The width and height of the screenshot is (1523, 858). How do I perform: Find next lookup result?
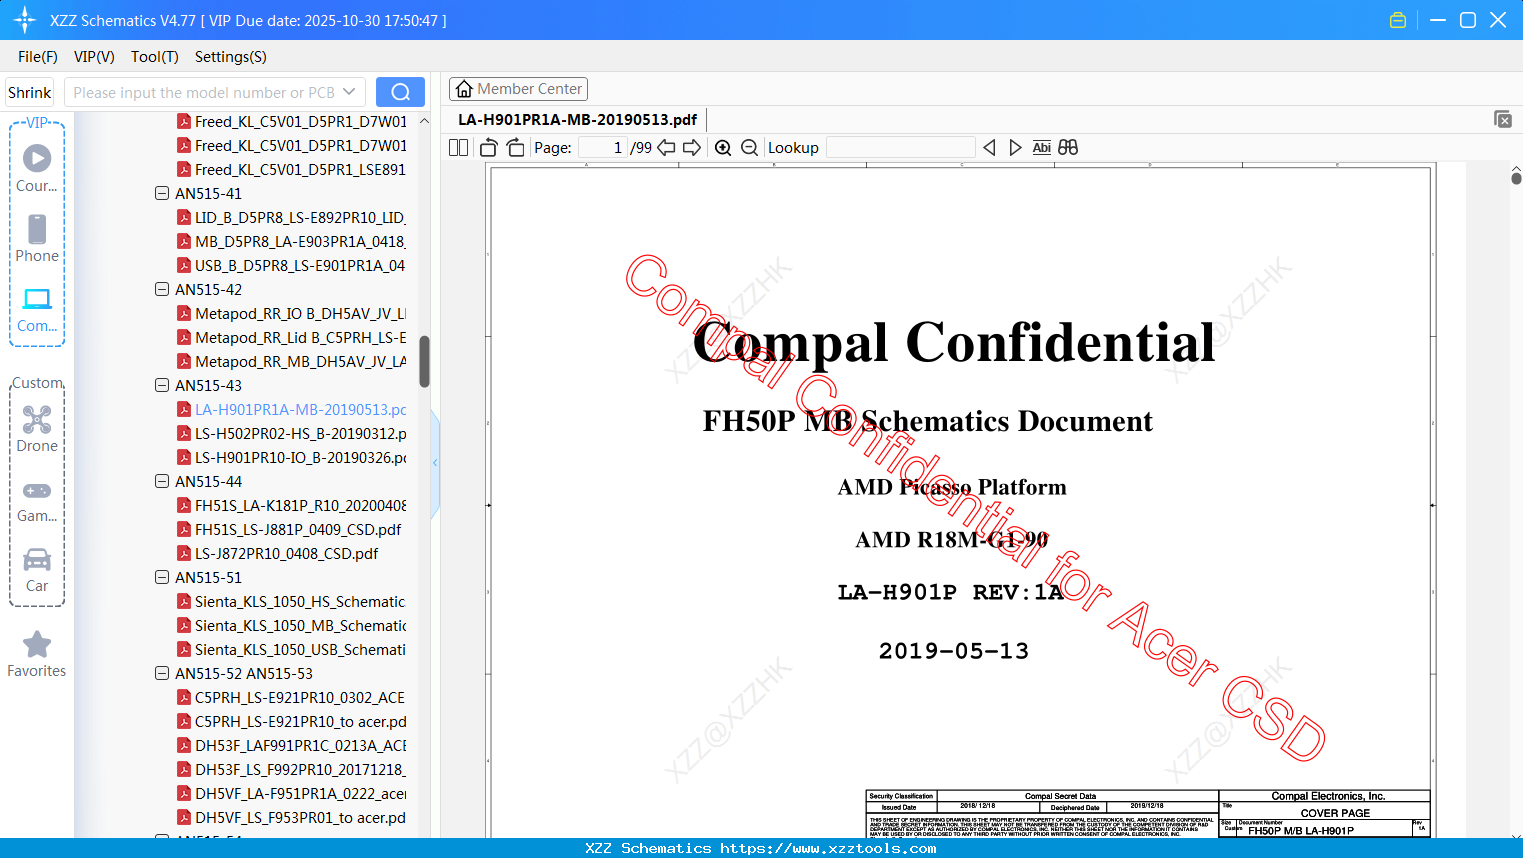pyautogui.click(x=1015, y=148)
